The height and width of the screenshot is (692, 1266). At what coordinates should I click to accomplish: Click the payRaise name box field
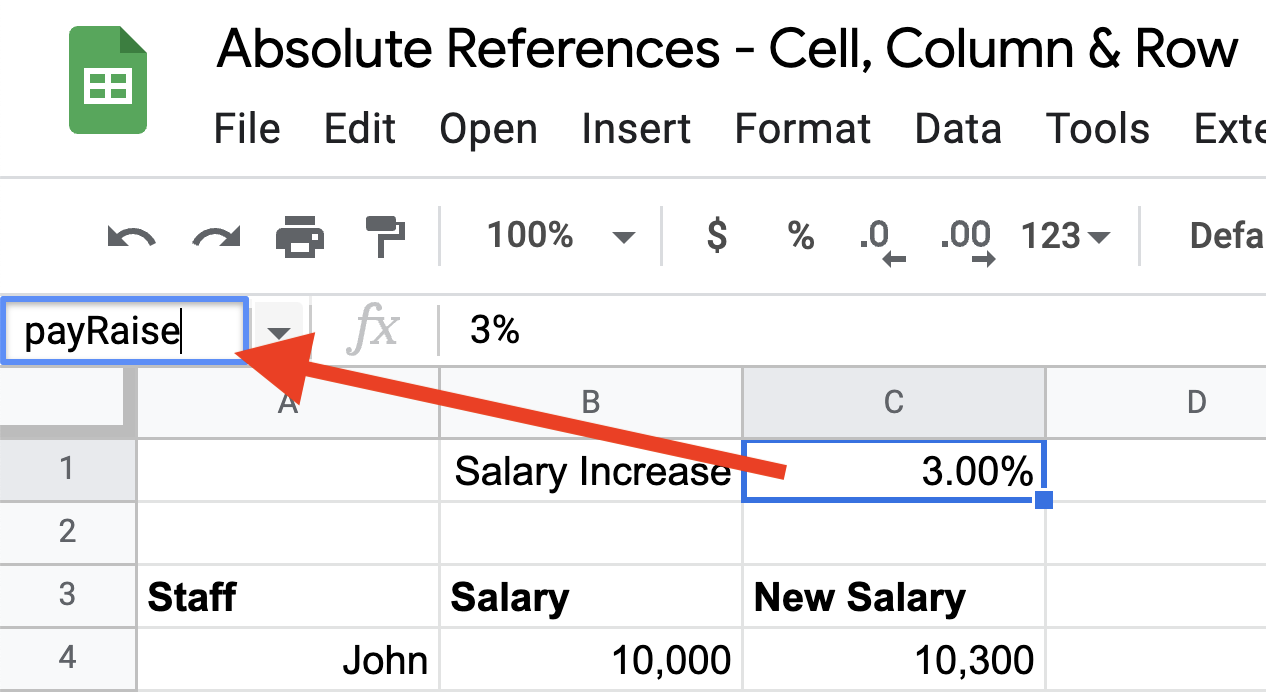point(120,330)
